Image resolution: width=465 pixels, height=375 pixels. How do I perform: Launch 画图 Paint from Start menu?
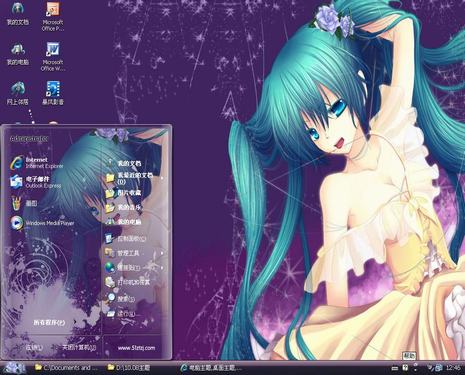point(24,203)
